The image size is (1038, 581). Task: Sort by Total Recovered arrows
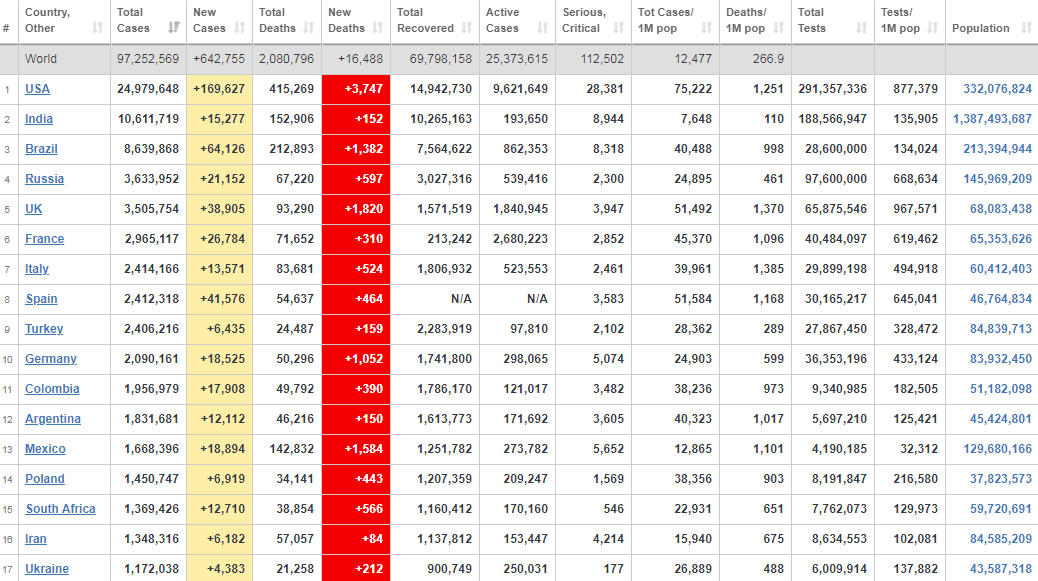tap(466, 28)
